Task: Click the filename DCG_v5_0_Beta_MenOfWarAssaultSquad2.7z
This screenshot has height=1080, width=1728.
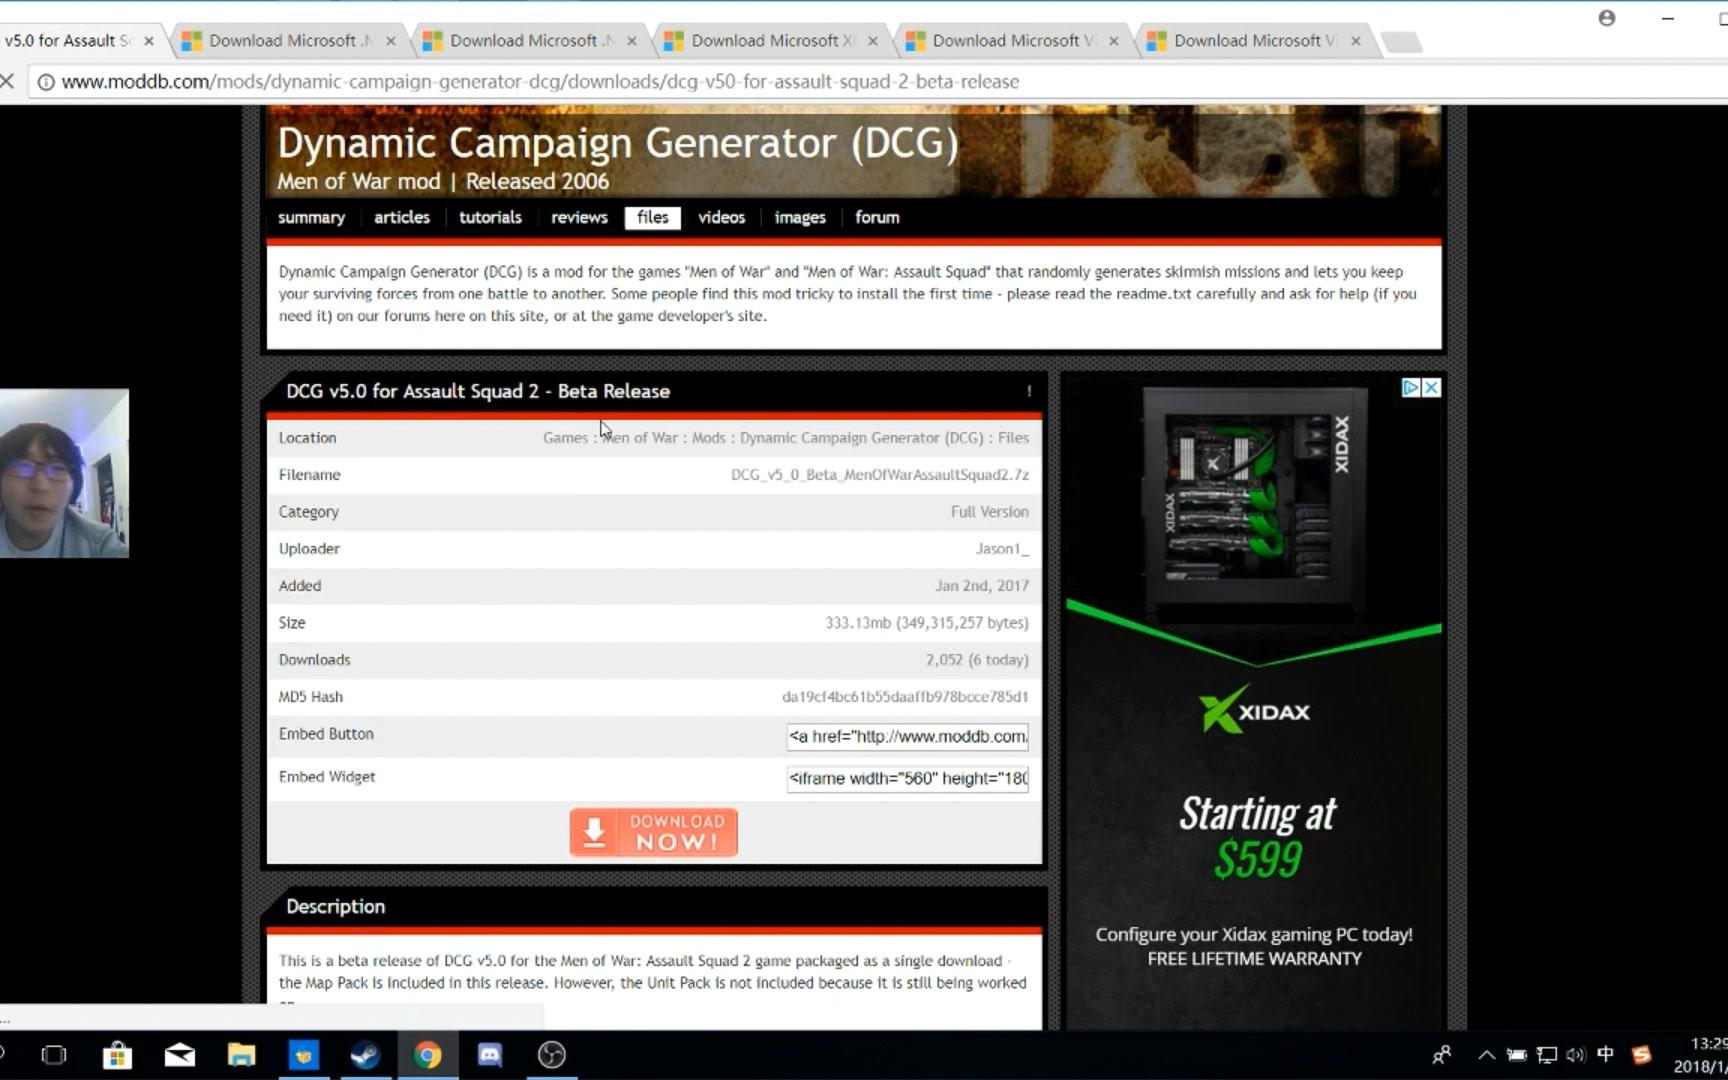Action: coord(880,475)
